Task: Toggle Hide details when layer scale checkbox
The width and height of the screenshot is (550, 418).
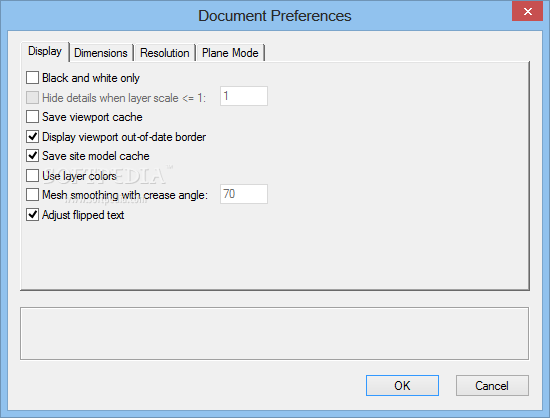Action: [x=32, y=97]
